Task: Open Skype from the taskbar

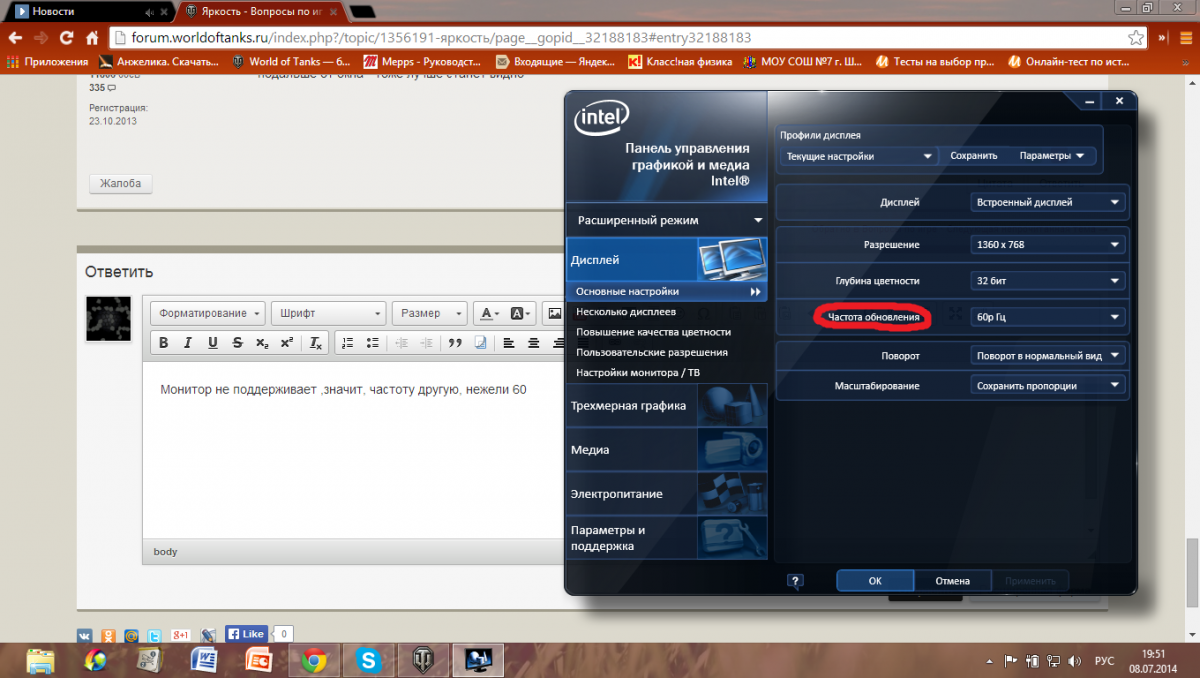Action: (x=369, y=661)
